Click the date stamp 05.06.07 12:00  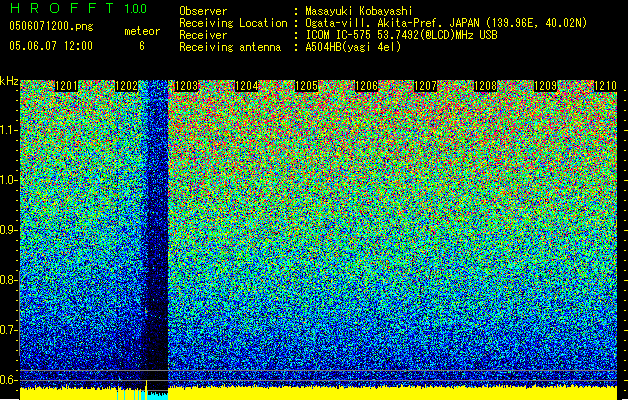pos(51,46)
